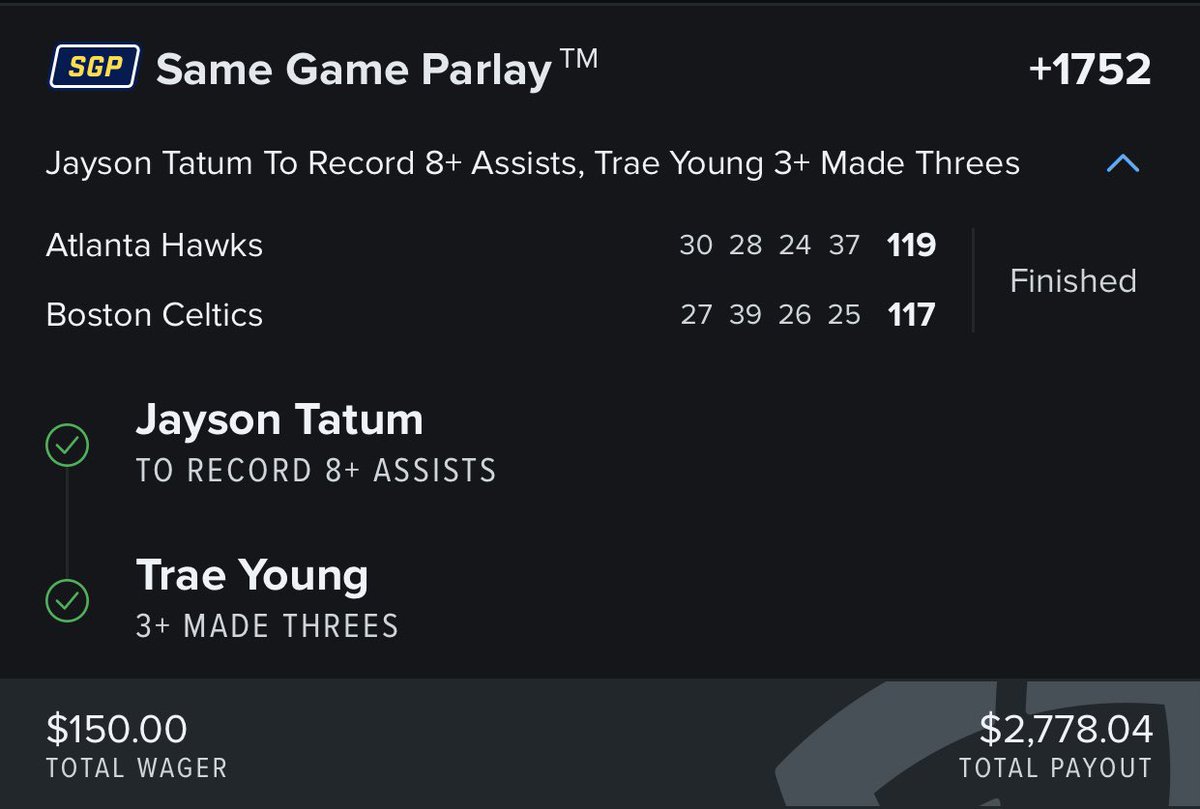Open the Jayson Tatum leg name
Screen dimensions: 1200x809
point(279,420)
